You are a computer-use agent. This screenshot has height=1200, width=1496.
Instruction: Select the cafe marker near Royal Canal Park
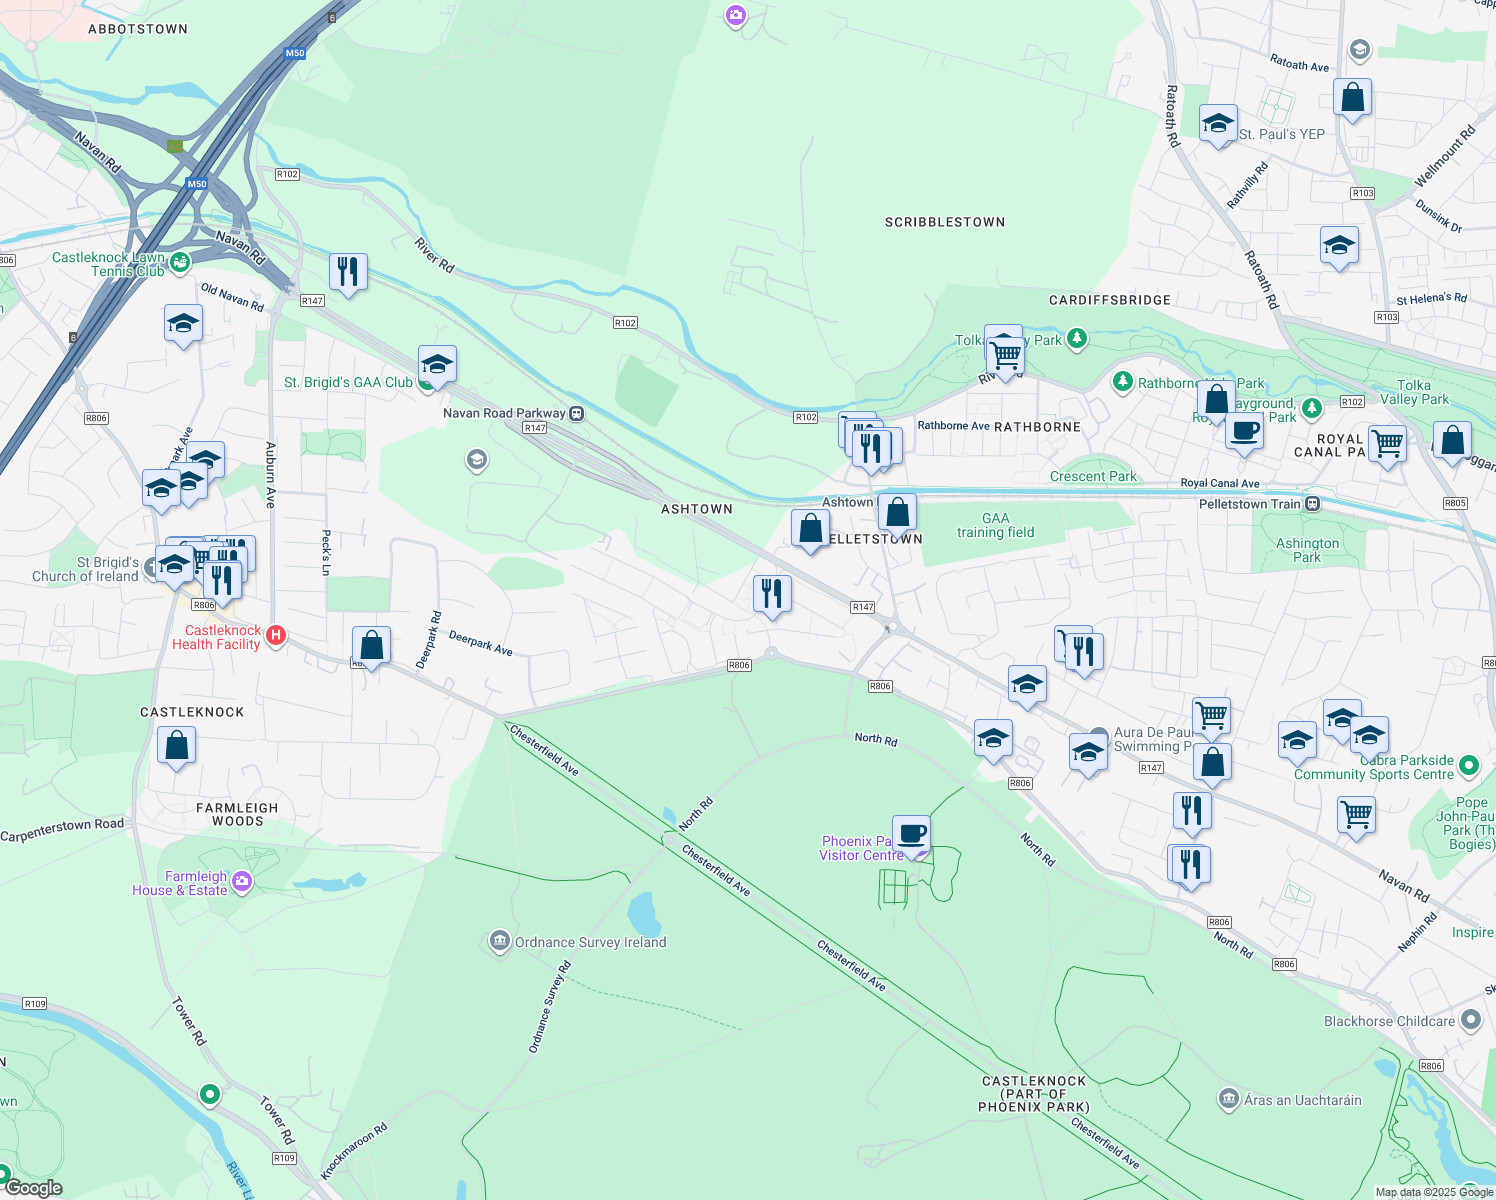[1244, 432]
